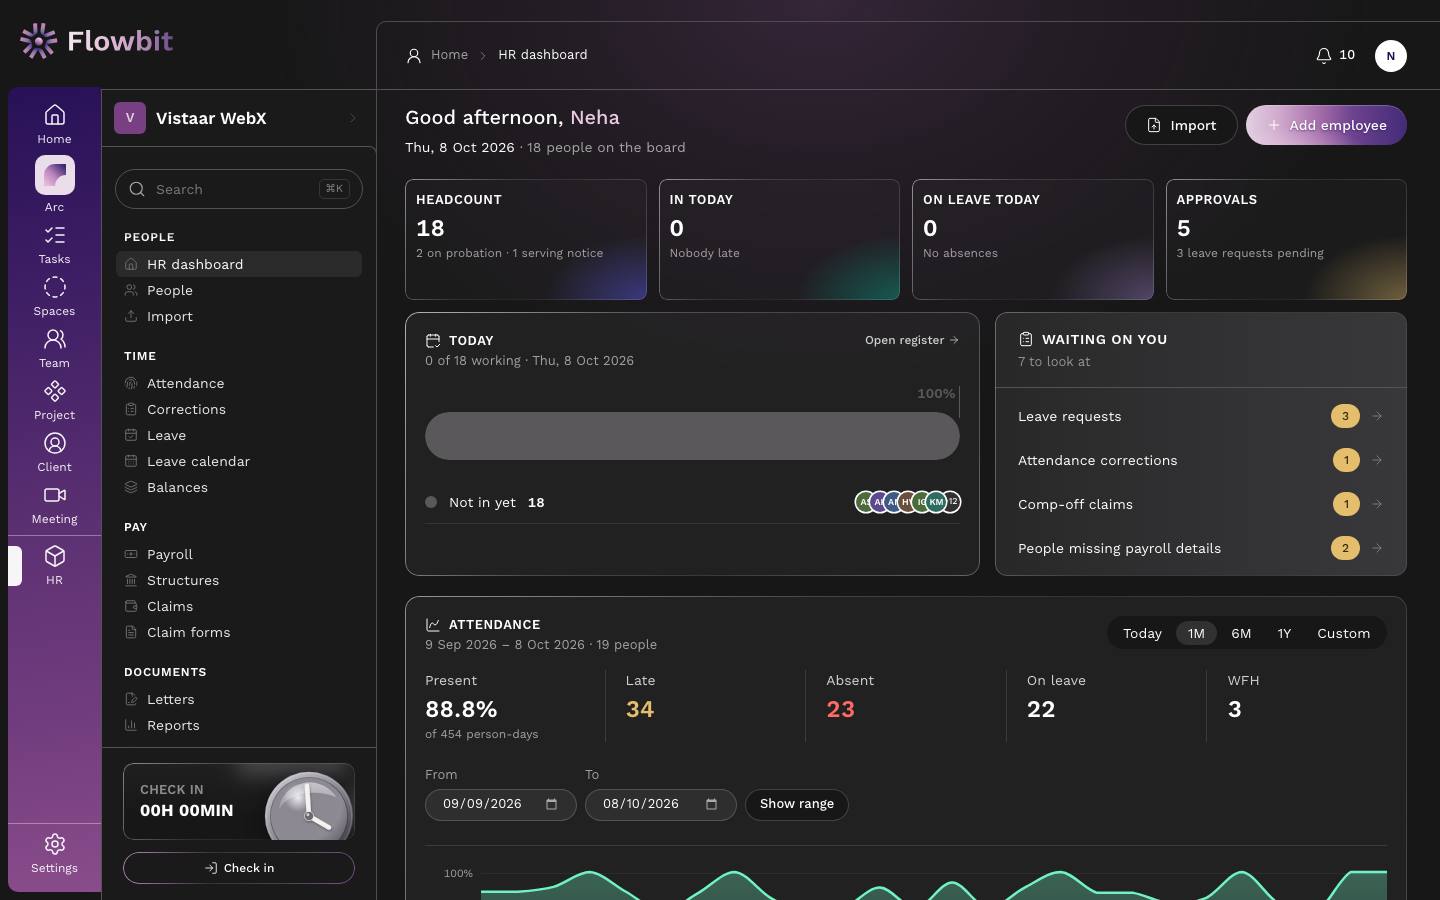Select the Today attendance range
This screenshot has width=1440, height=900.
pyautogui.click(x=1142, y=633)
